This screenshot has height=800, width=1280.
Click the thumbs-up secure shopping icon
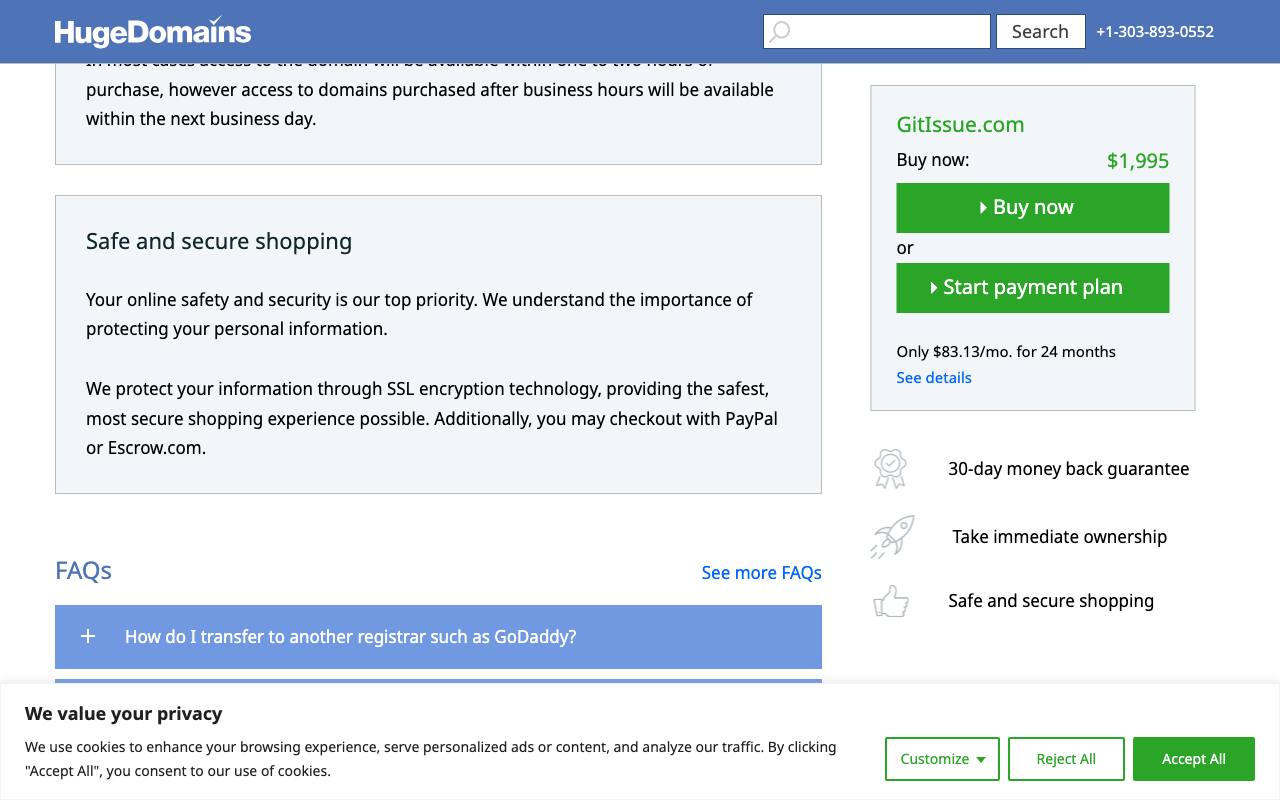click(x=891, y=601)
